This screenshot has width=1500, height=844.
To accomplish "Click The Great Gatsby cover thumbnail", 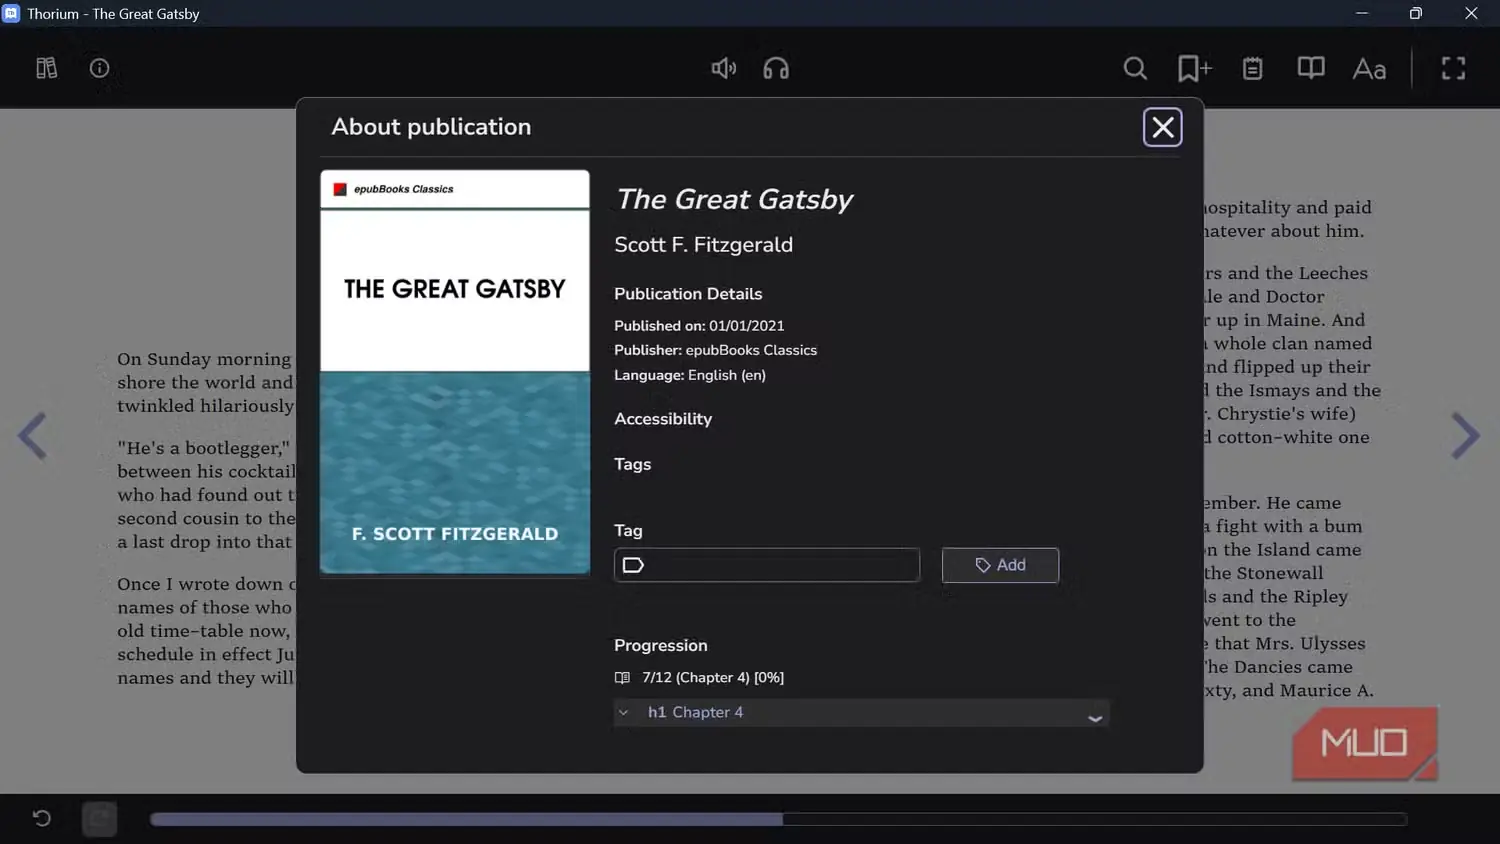I will pos(455,372).
